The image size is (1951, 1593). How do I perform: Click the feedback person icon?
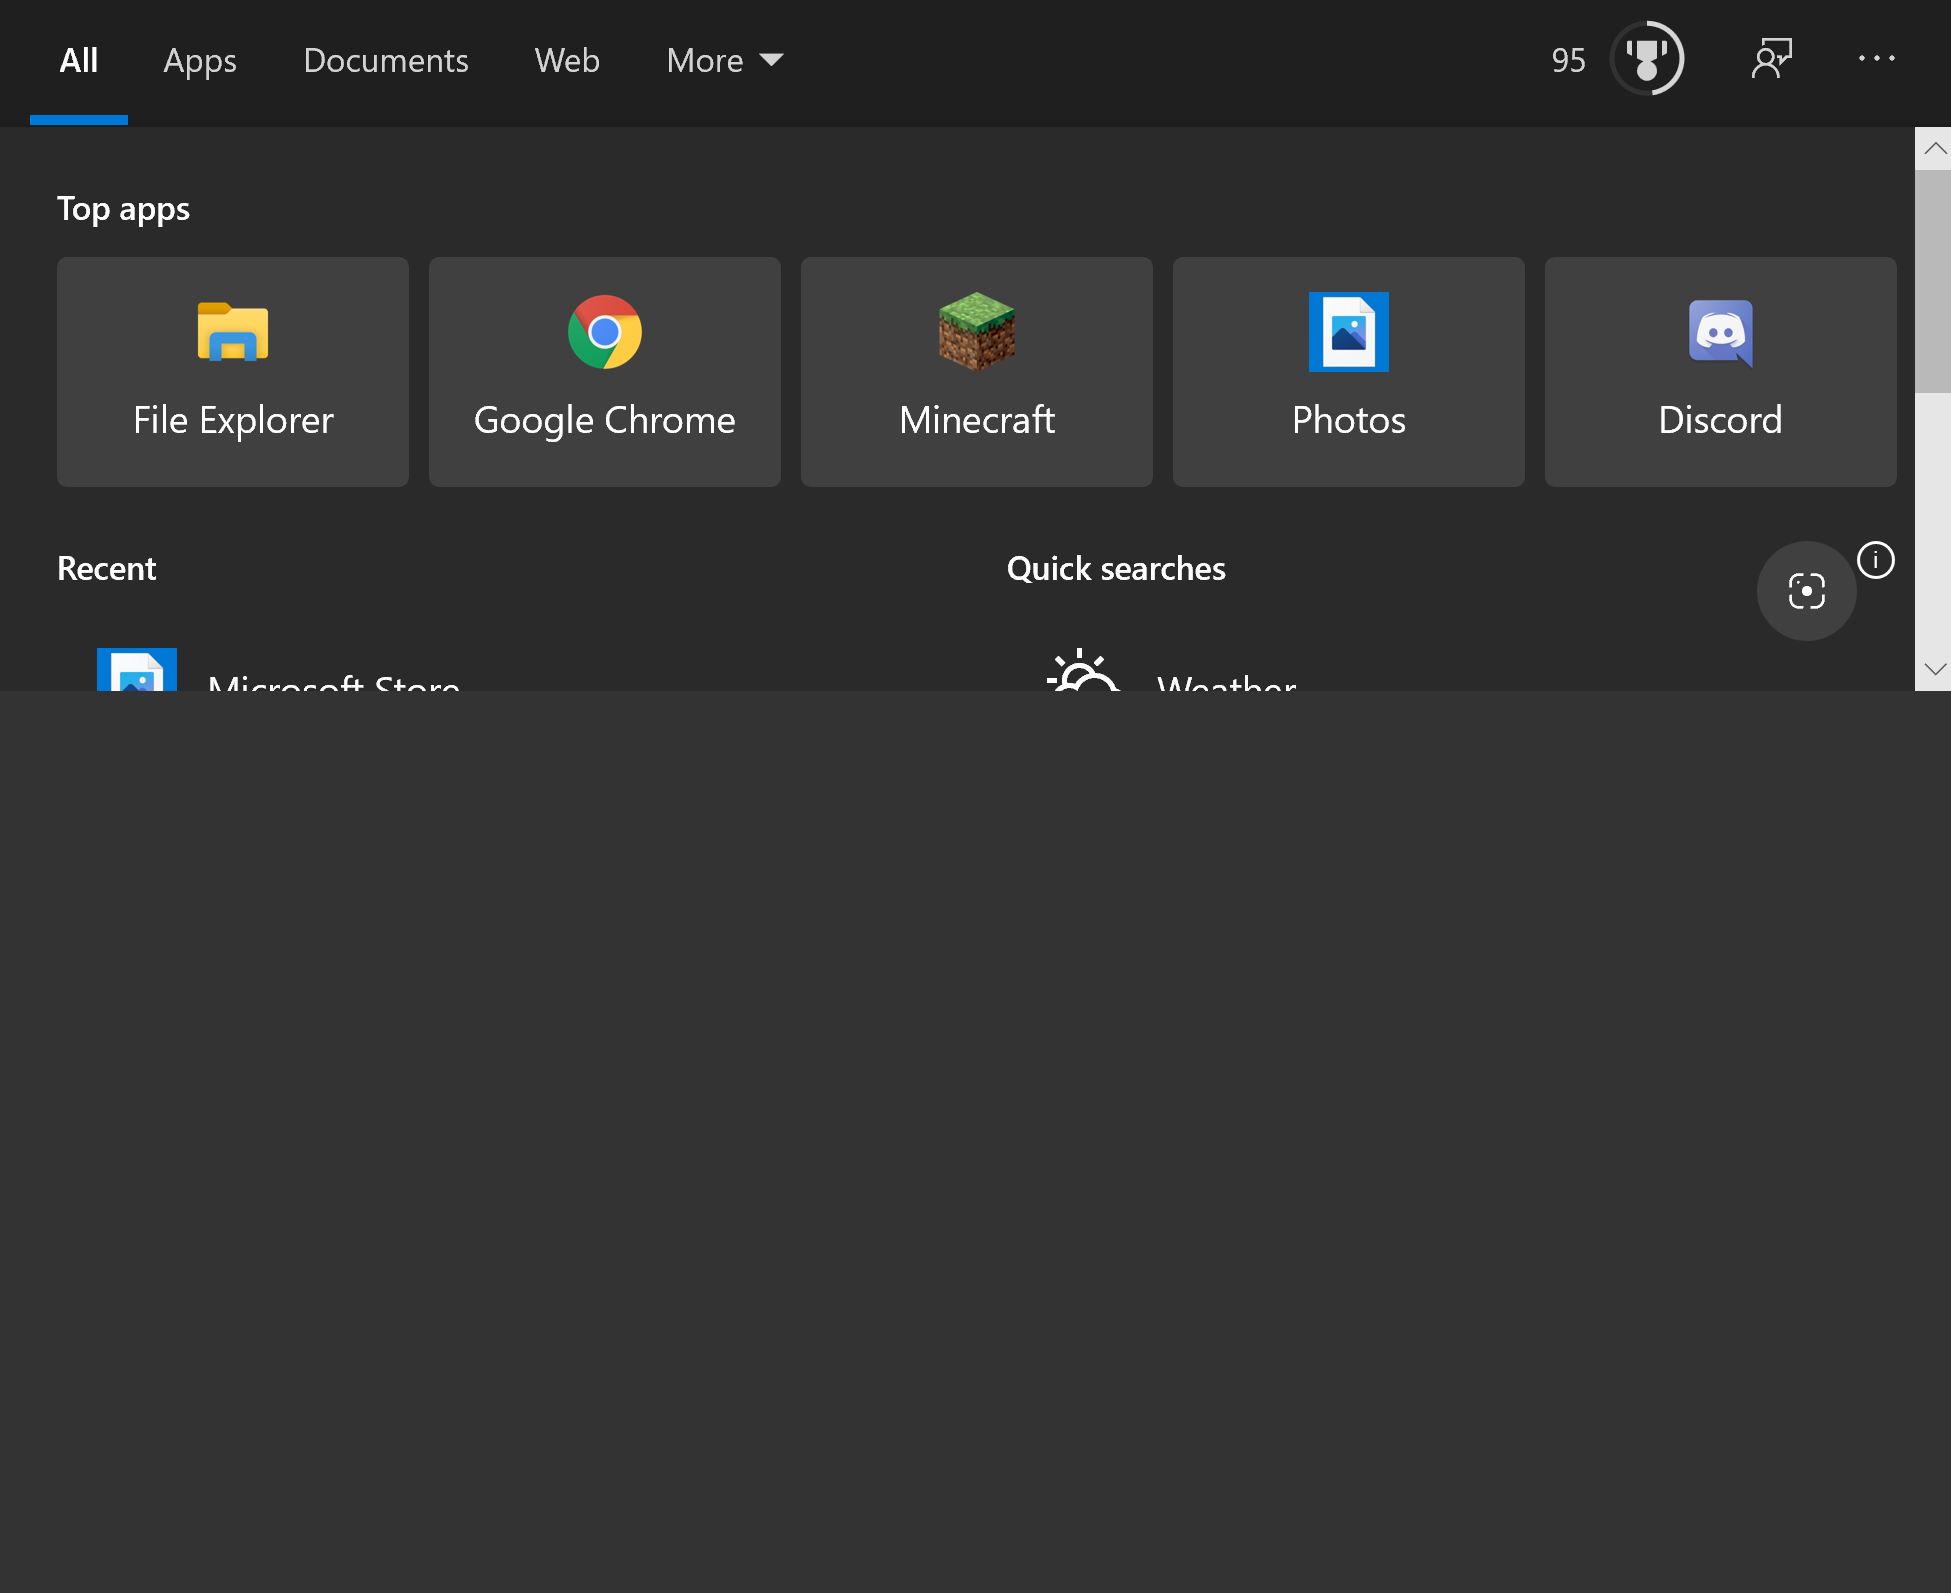1772,59
